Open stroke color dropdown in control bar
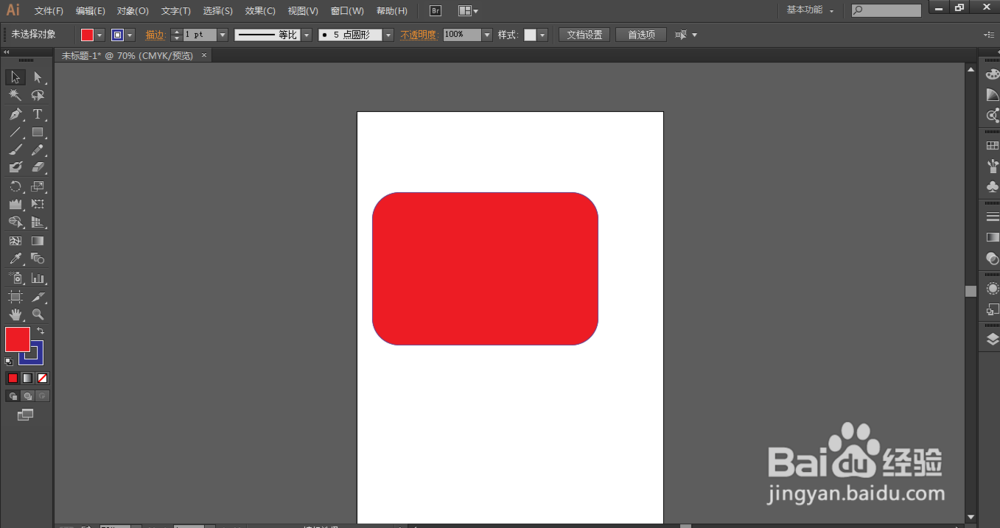The width and height of the screenshot is (1000, 528). pos(130,35)
